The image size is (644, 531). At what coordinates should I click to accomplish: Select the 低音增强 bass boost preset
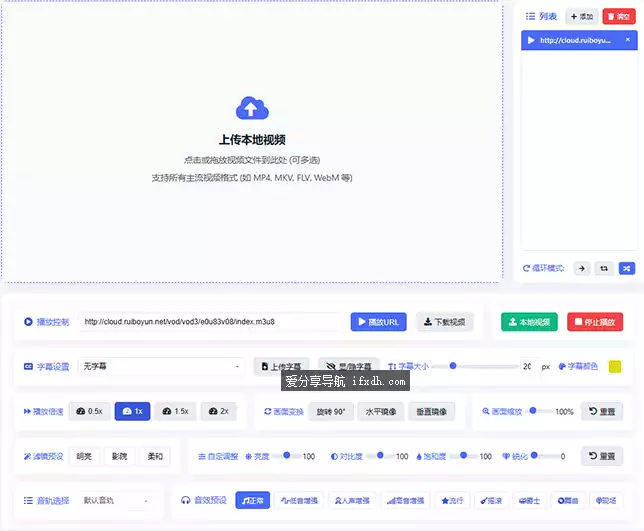click(299, 501)
